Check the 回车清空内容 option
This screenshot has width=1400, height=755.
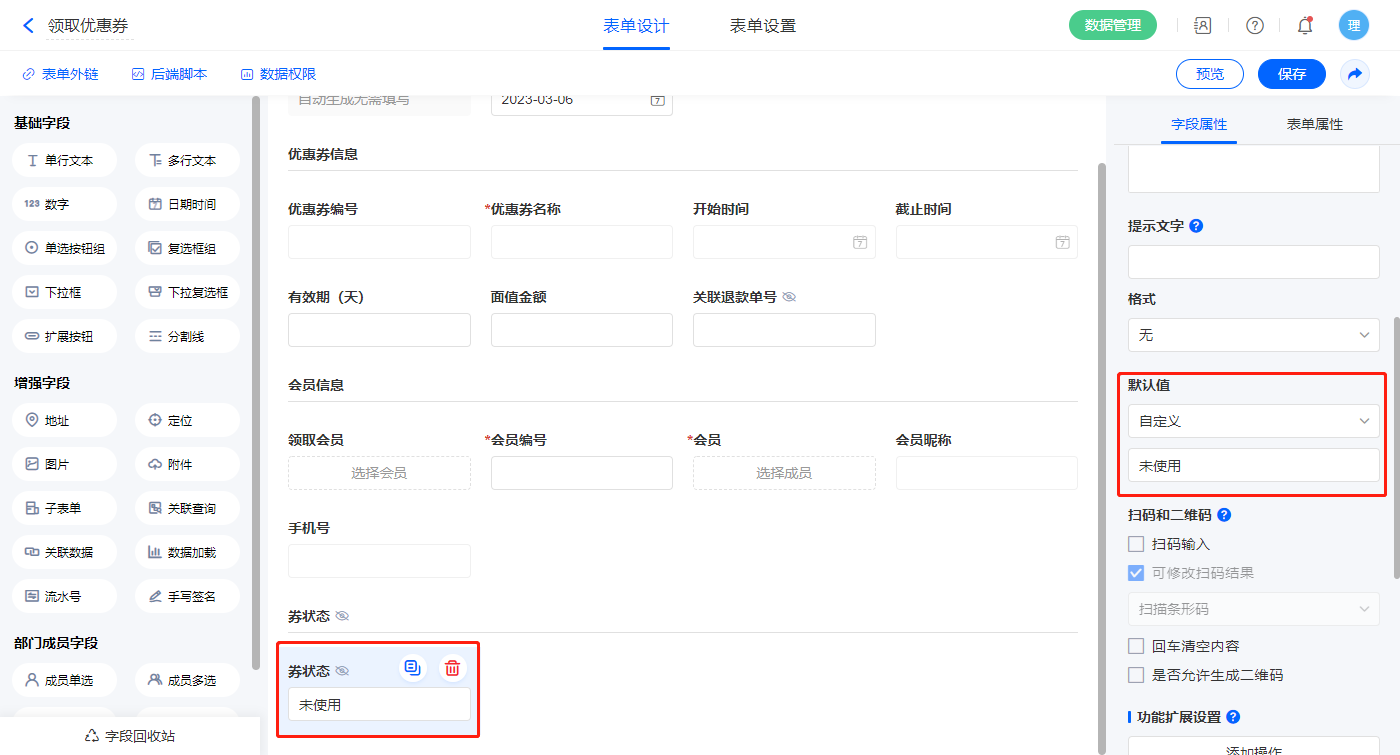pyautogui.click(x=1136, y=646)
